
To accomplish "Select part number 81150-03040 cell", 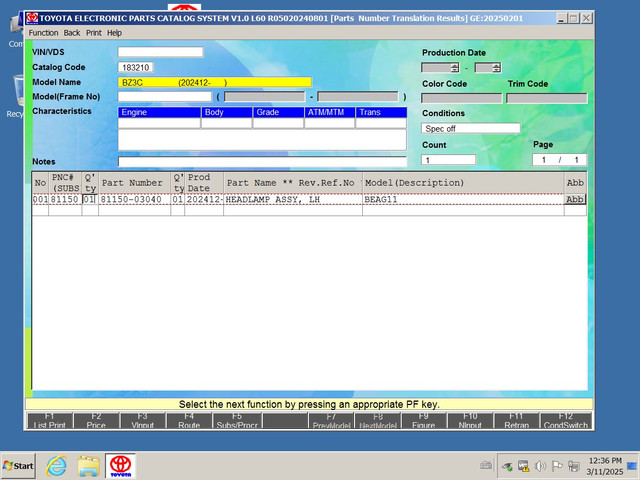I will coord(134,200).
